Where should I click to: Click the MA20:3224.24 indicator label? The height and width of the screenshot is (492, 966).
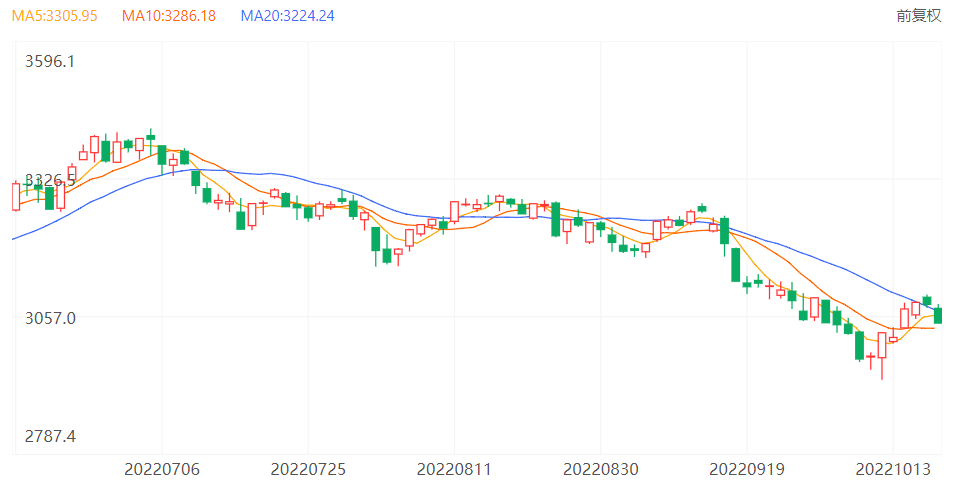(x=288, y=16)
